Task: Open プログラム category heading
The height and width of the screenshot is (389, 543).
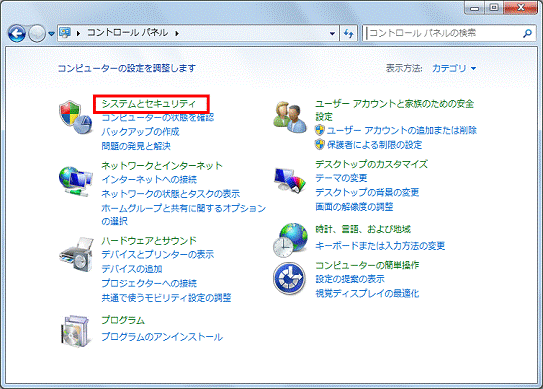Action: [123, 320]
